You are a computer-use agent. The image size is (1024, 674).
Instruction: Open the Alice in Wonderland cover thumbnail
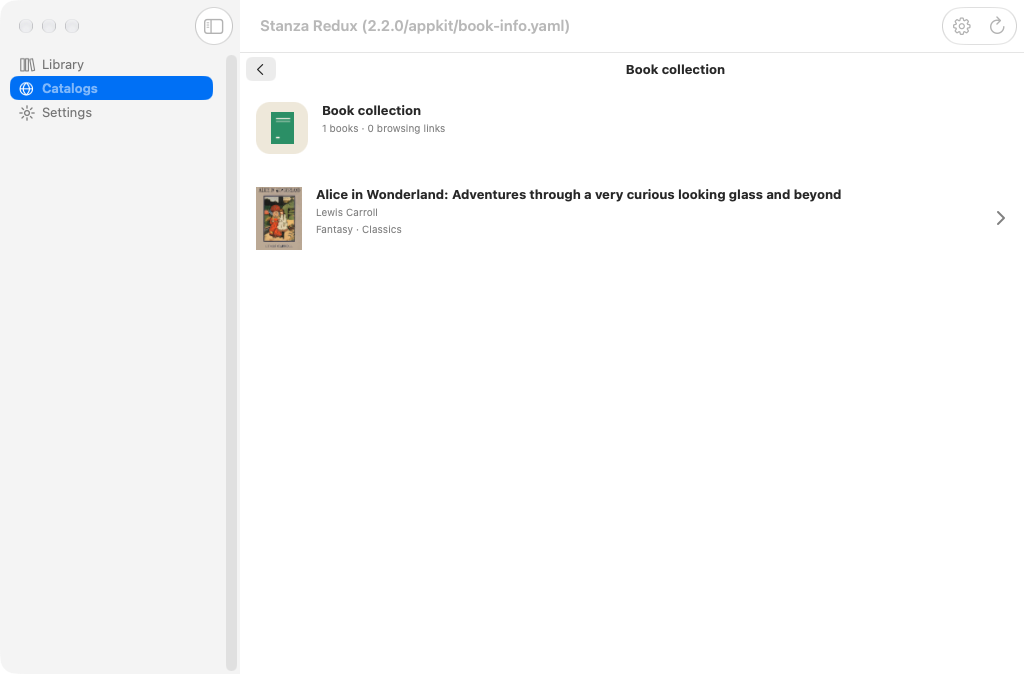(279, 218)
